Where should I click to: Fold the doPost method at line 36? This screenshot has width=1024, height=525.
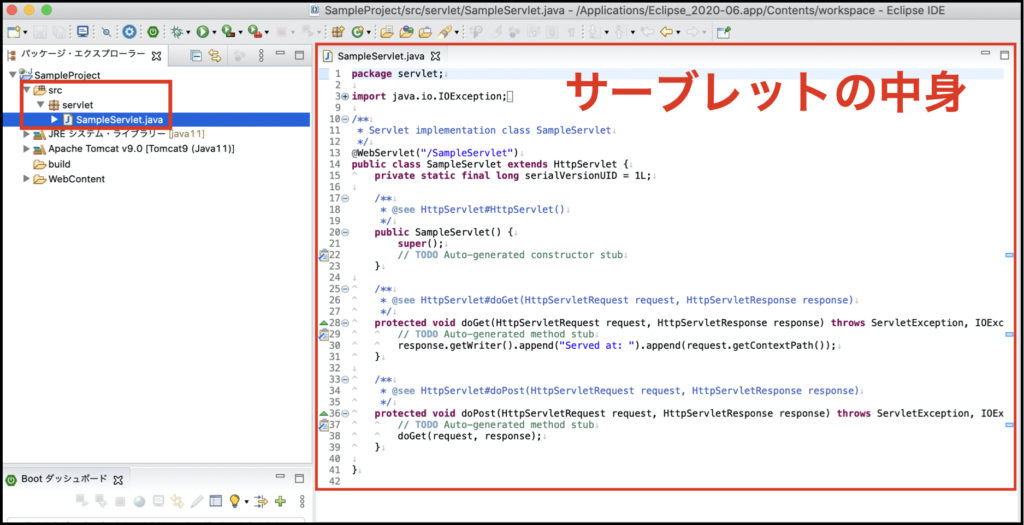pyautogui.click(x=345, y=413)
